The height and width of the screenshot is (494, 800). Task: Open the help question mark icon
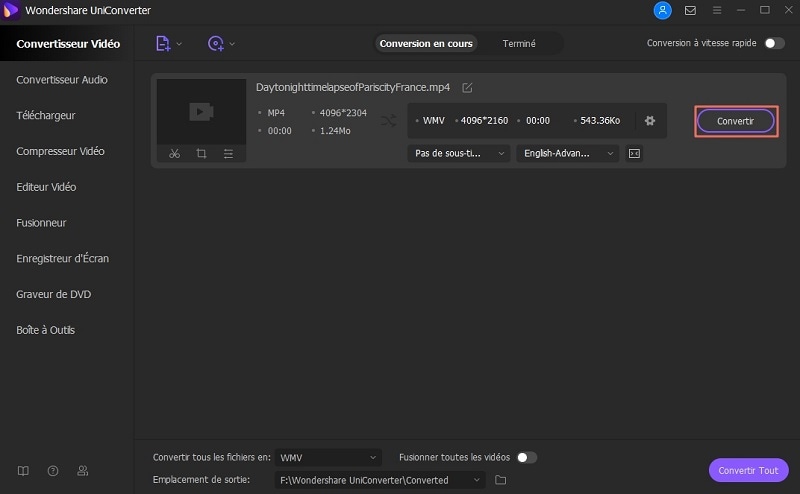click(53, 471)
